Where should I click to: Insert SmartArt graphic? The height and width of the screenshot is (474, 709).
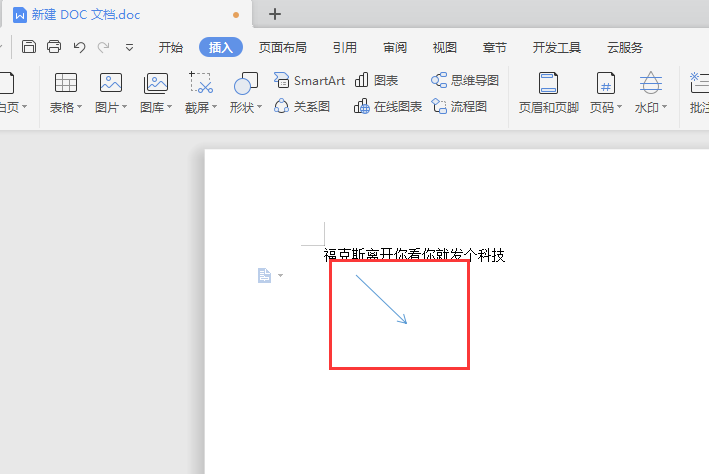(309, 81)
